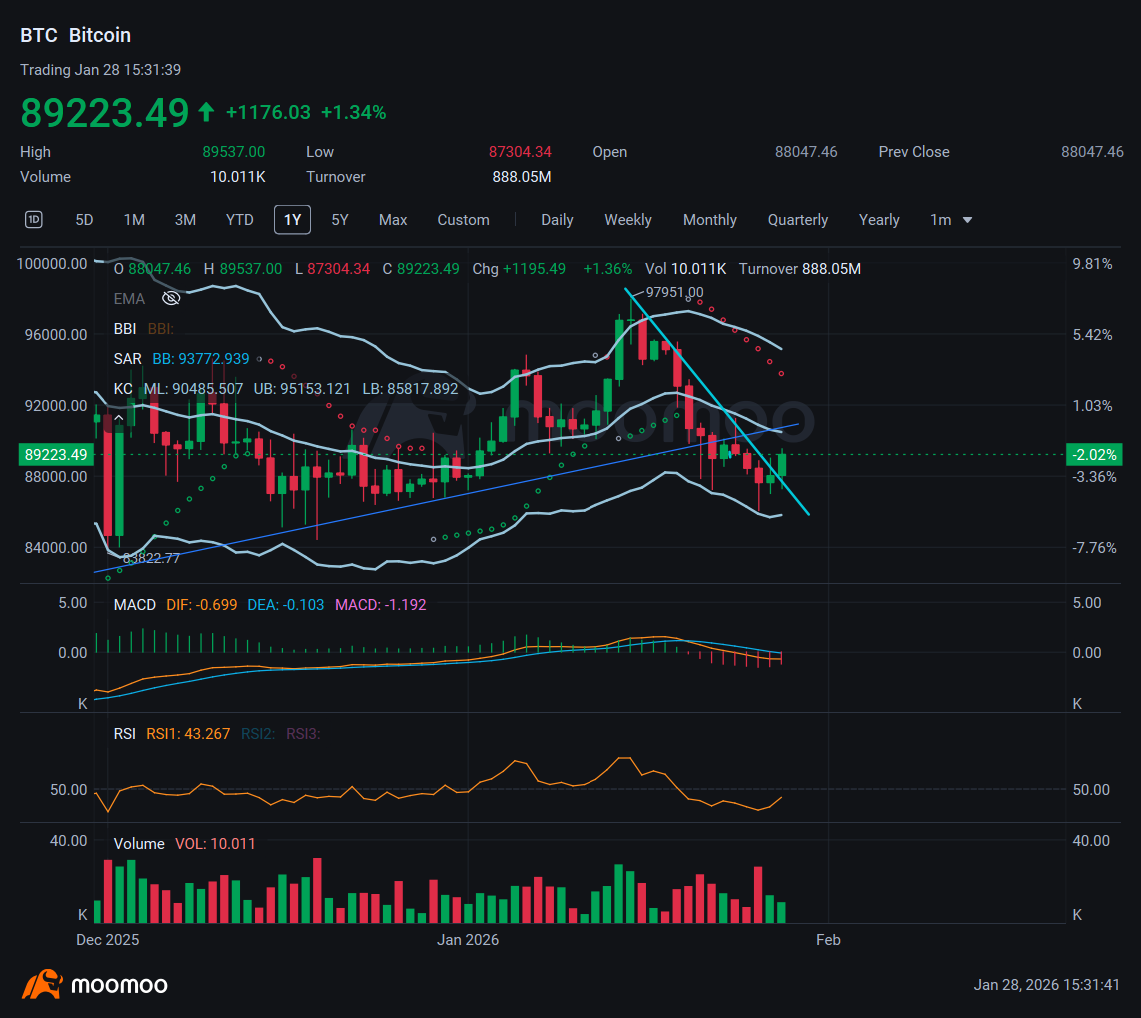This screenshot has width=1141, height=1018.
Task: Select the Max timeframe
Action: point(393,219)
